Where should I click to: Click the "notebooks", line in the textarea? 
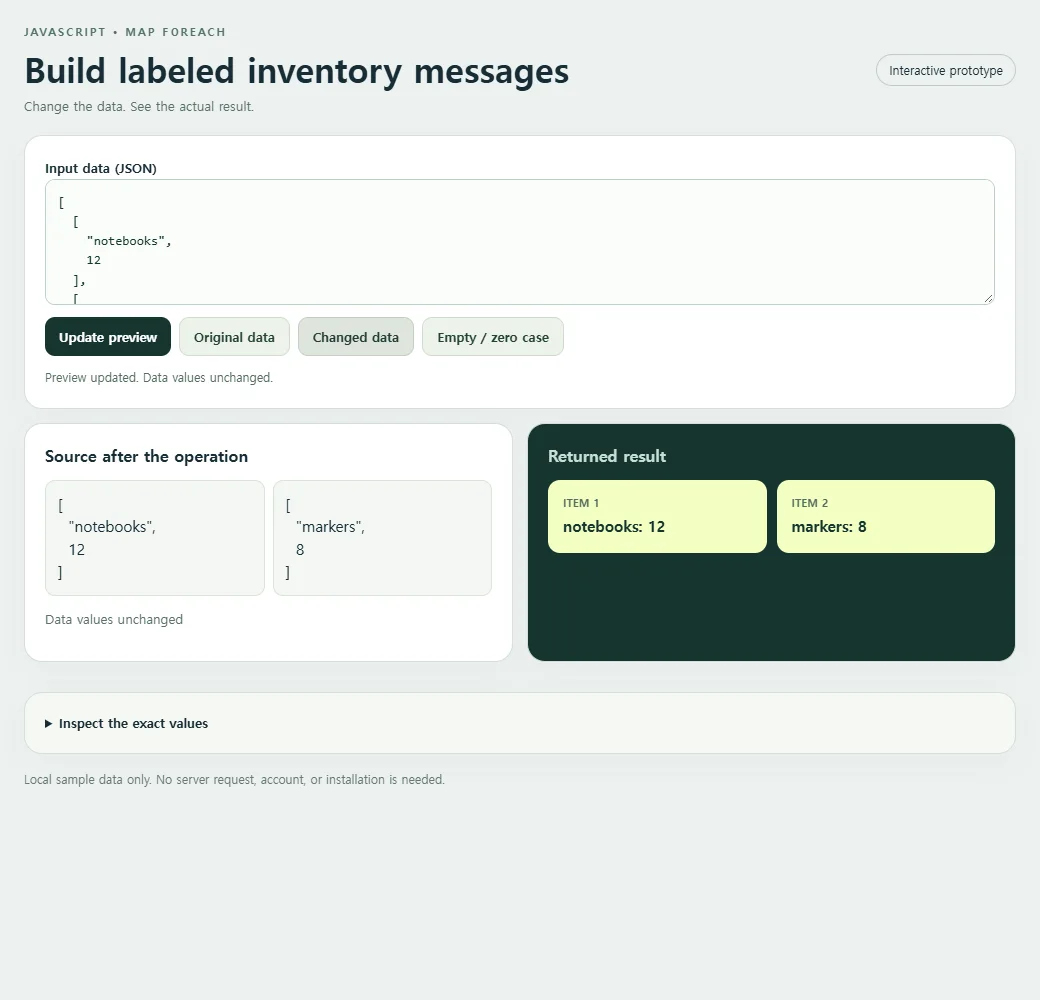129,241
